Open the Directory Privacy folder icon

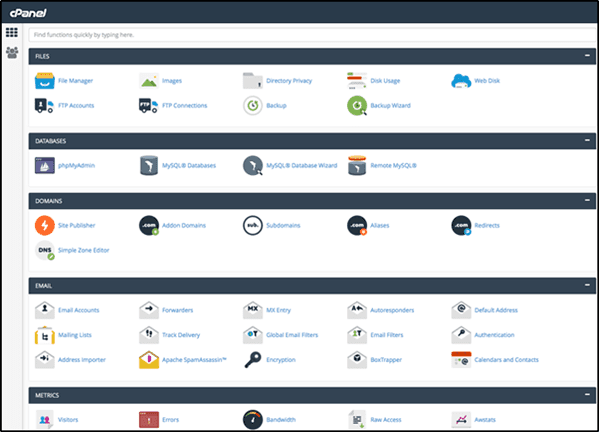tap(253, 81)
